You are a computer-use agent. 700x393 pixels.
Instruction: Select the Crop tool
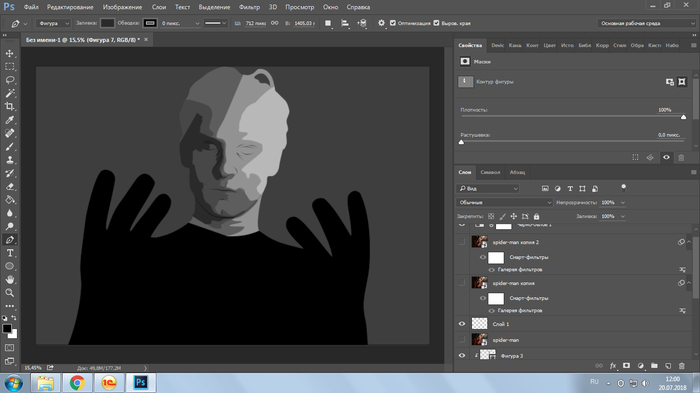click(x=9, y=107)
